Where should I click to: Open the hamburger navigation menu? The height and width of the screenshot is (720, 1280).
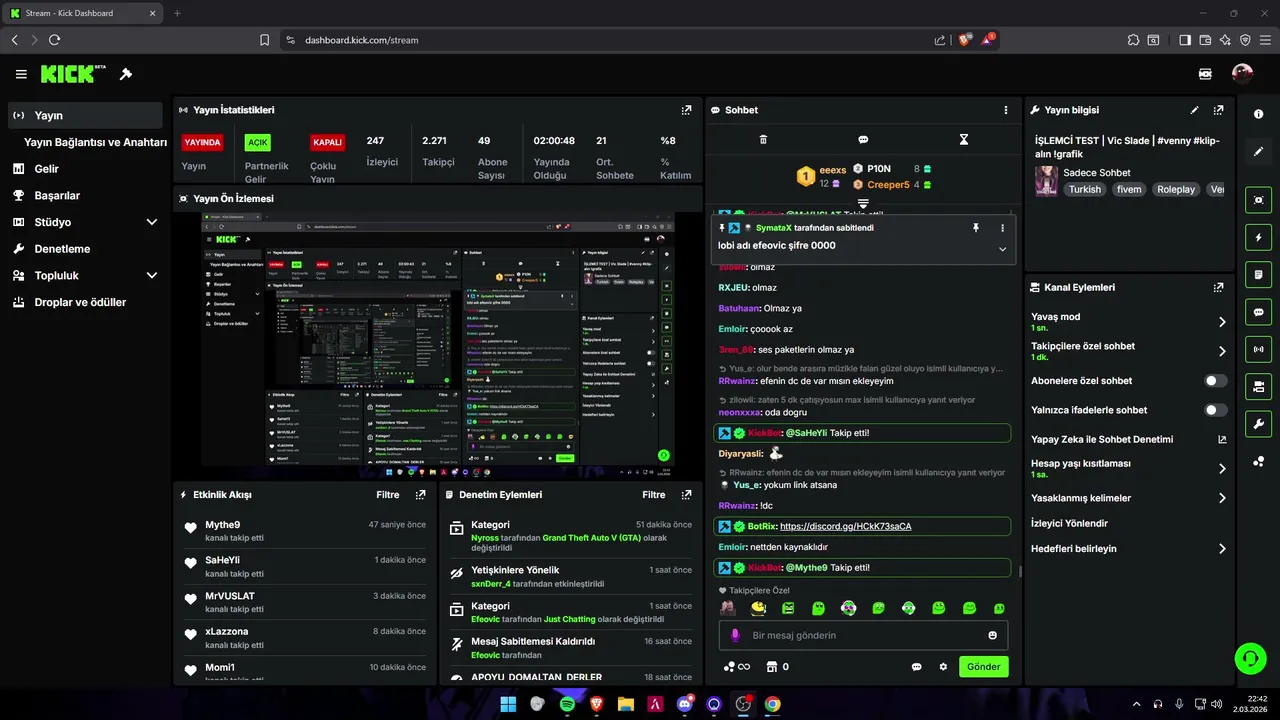tap(21, 74)
